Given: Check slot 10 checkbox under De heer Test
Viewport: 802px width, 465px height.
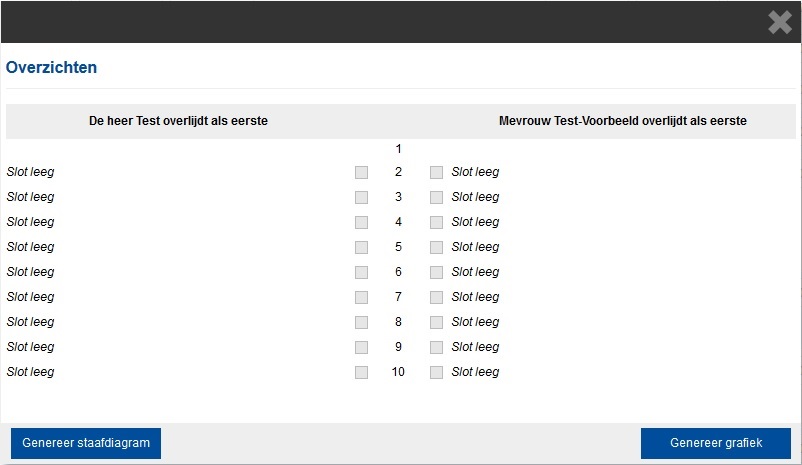Looking at the screenshot, I should 361,372.
